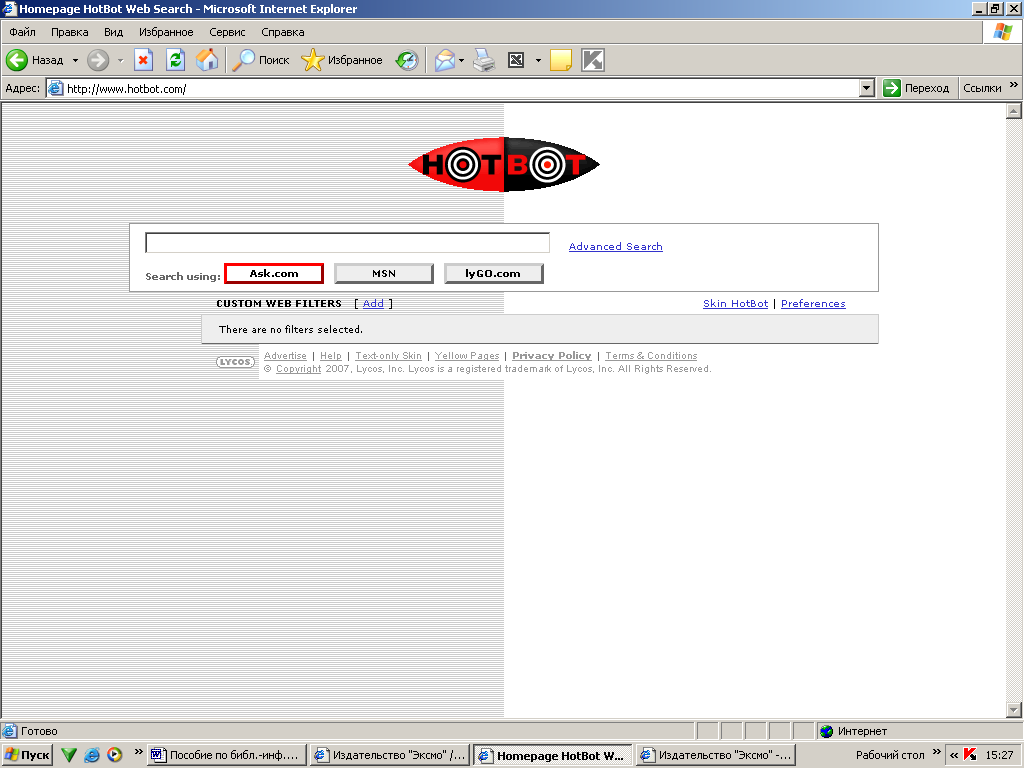Click the Homepage HotBot taskbar button
Image resolution: width=1024 pixels, height=768 pixels.
tap(552, 755)
